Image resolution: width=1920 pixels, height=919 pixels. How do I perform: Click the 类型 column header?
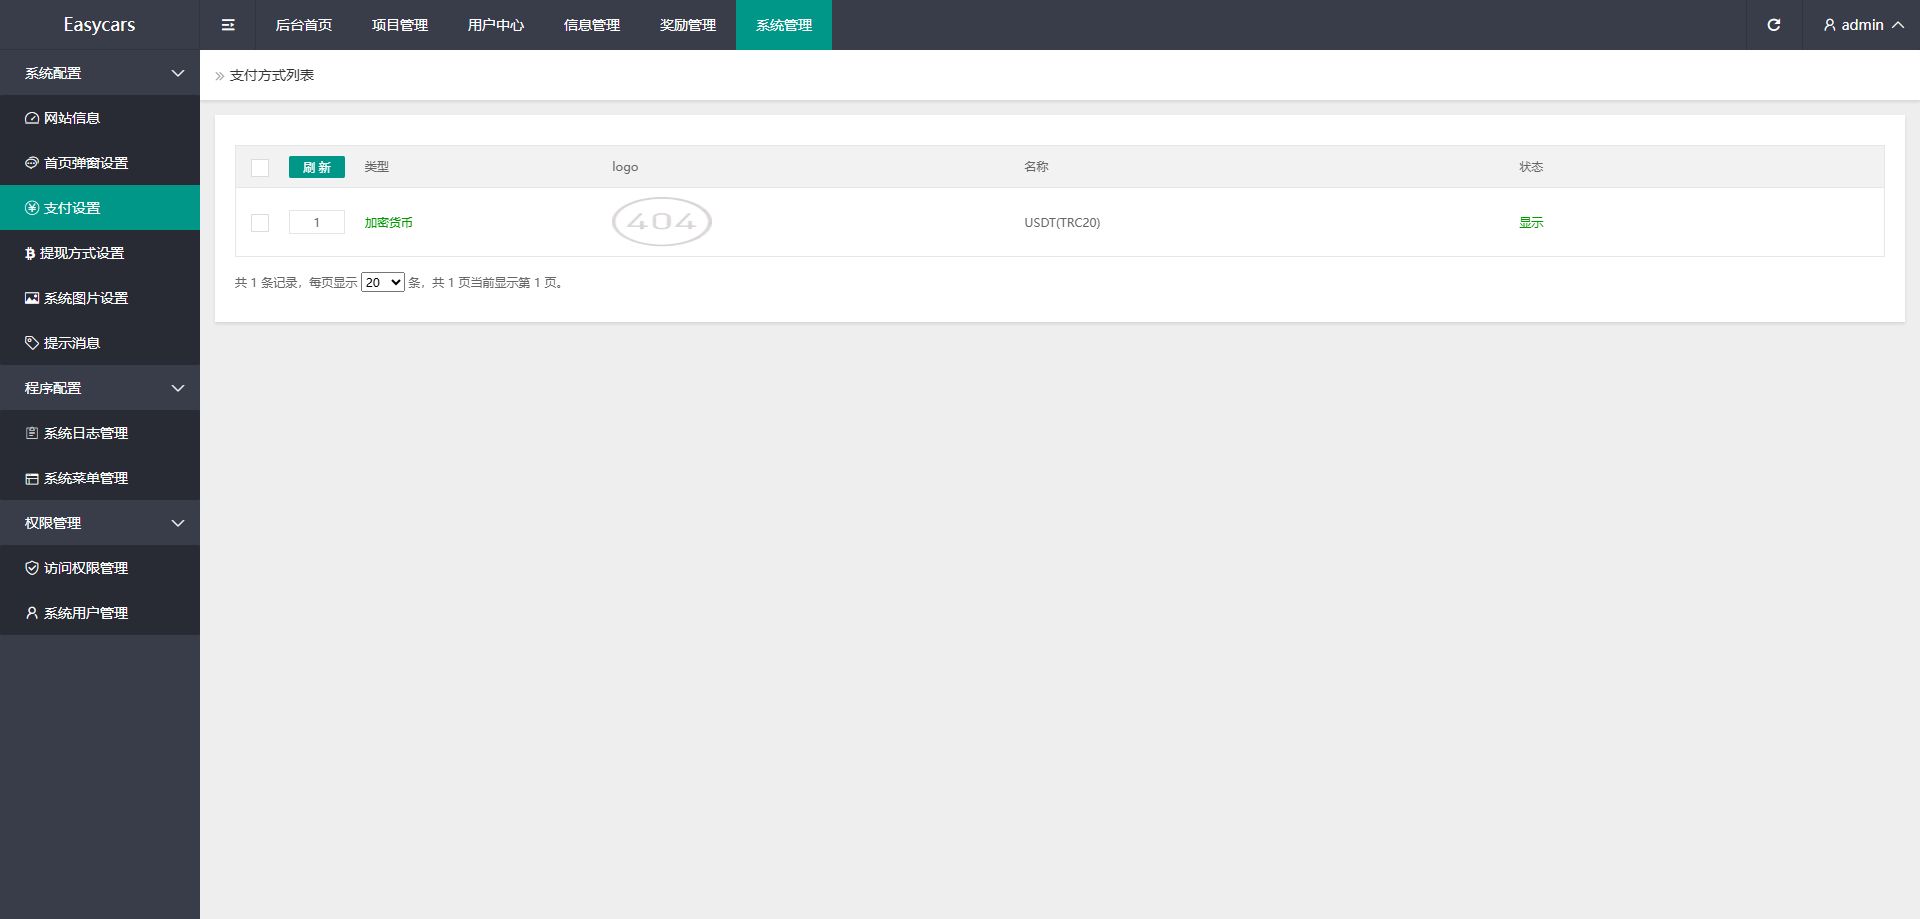(376, 167)
